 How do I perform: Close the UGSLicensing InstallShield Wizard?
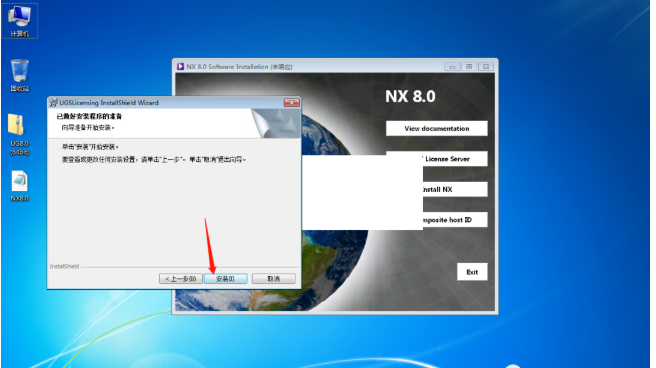292,102
